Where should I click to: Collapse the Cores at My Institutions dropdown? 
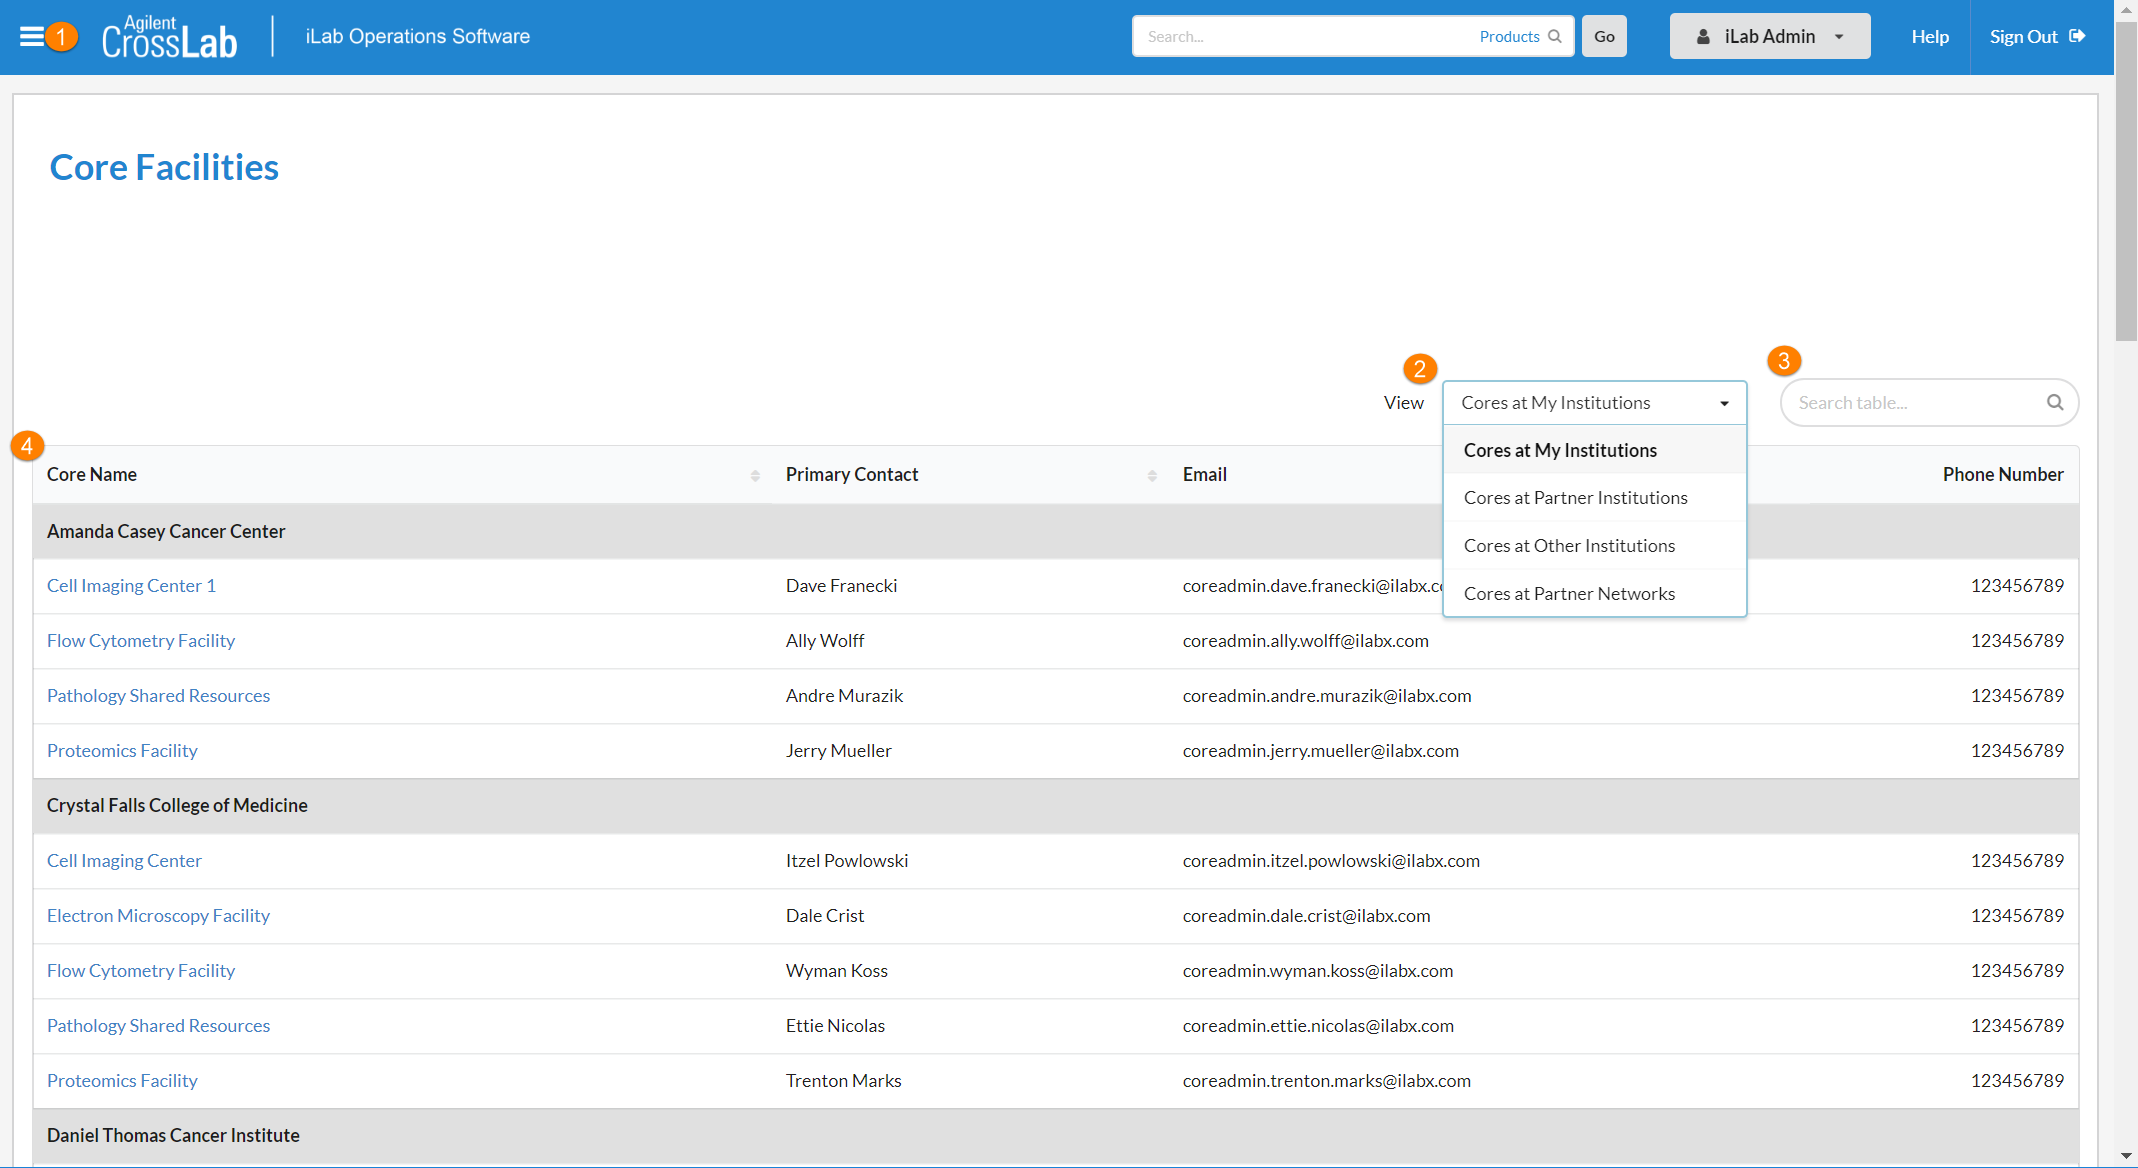click(1594, 403)
